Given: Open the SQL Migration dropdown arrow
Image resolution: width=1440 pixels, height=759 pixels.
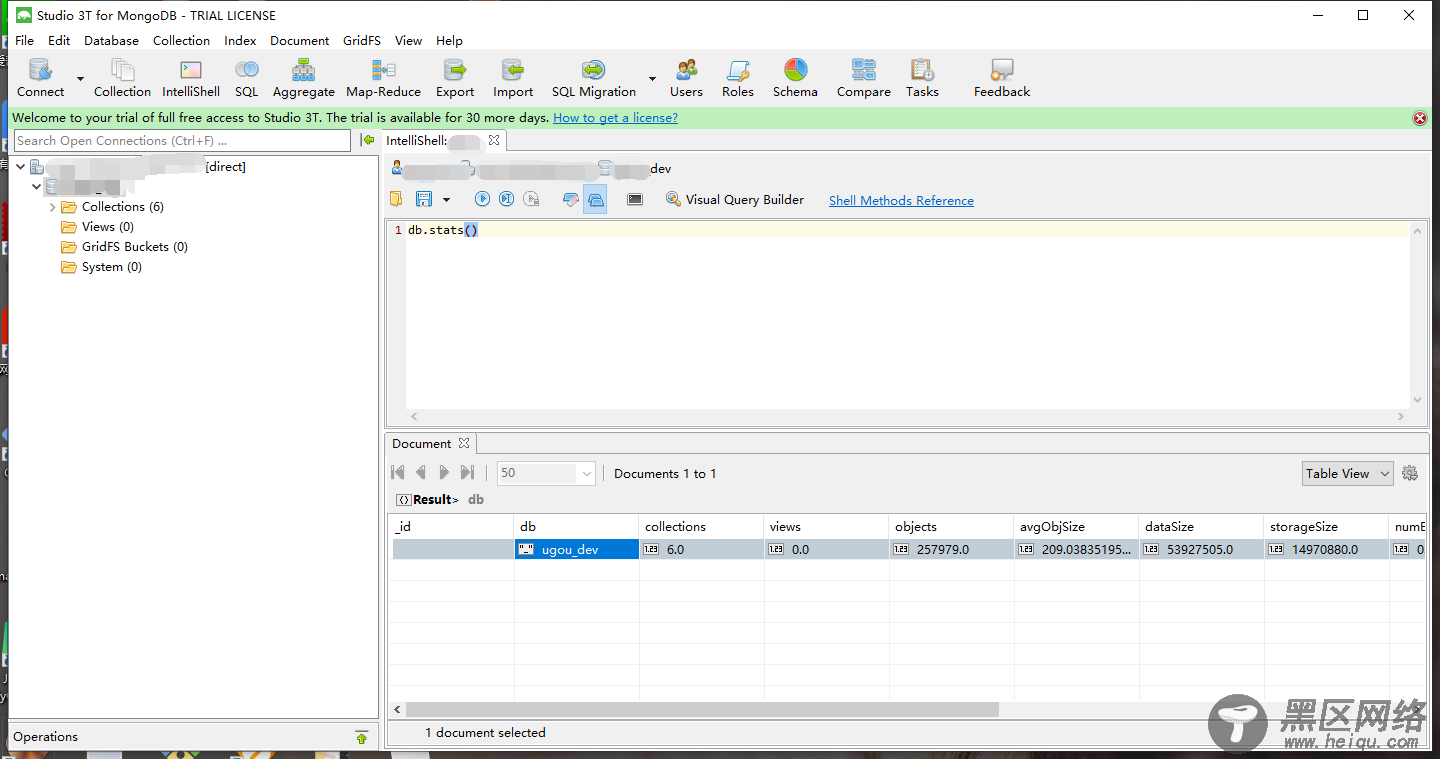Looking at the screenshot, I should (x=652, y=78).
